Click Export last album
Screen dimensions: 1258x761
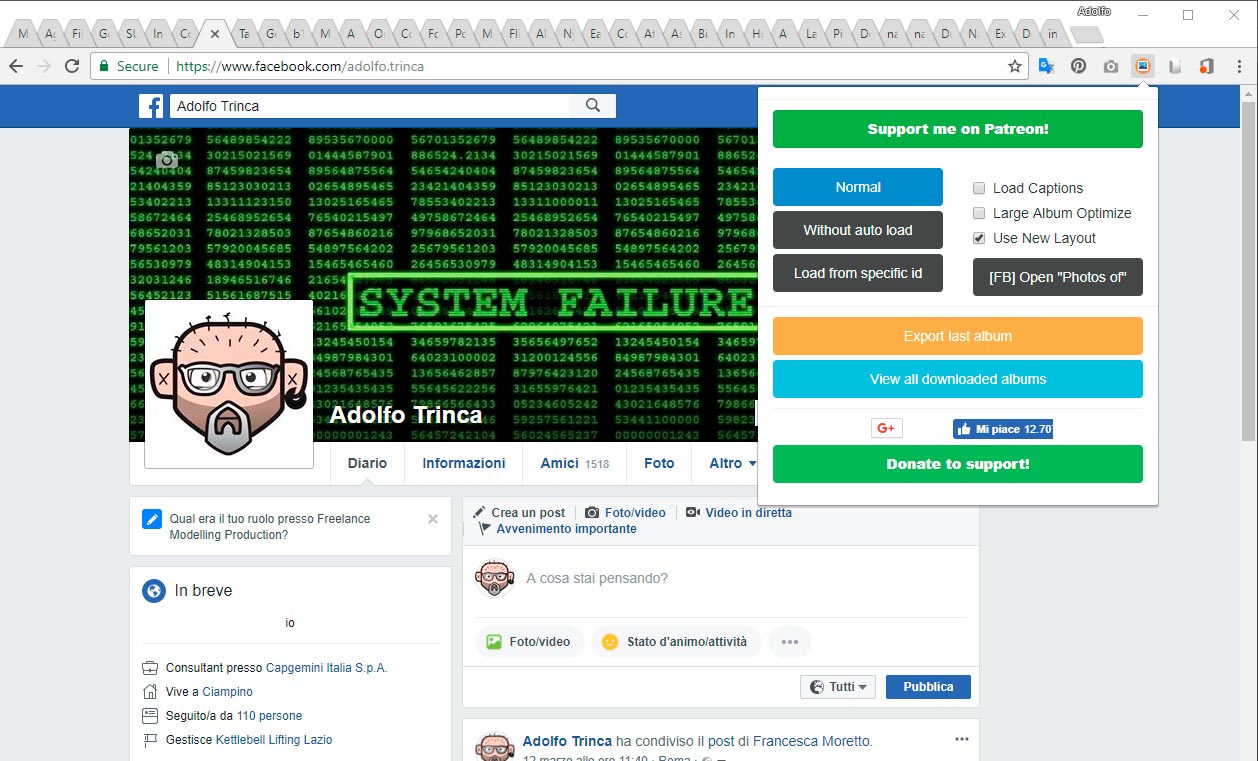pos(957,336)
